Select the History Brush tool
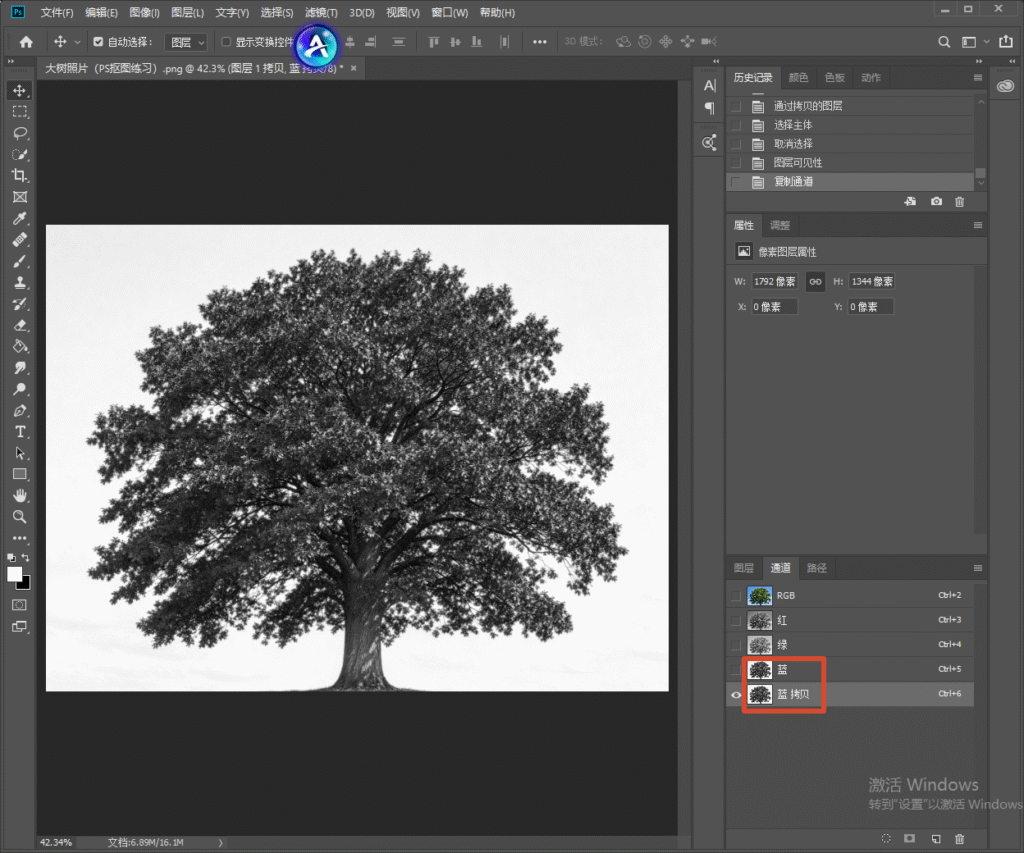 [20, 304]
